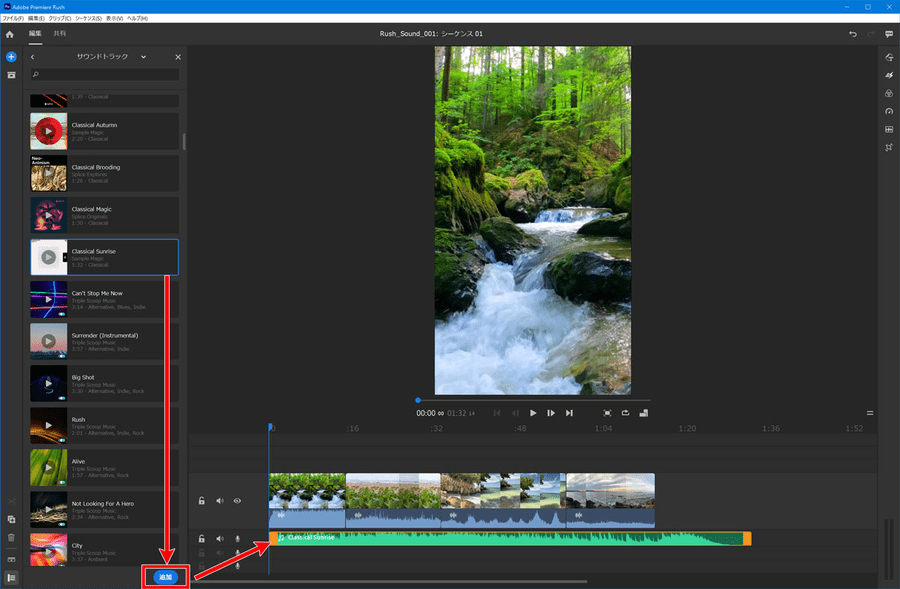Open the crop and rotate tool
This screenshot has height=589, width=900.
[889, 147]
